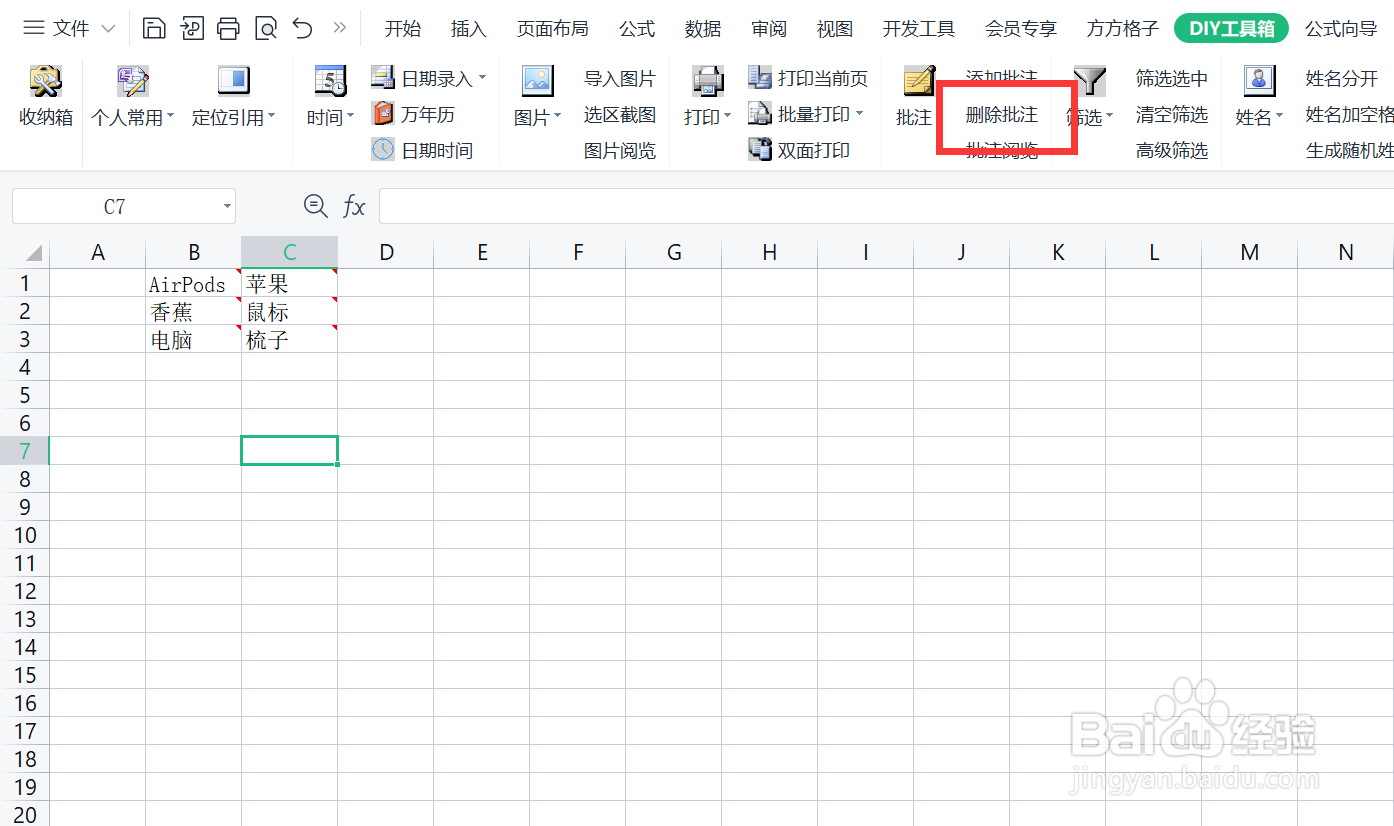The height and width of the screenshot is (826, 1394).
Task: Switch to the 开始 tab
Action: click(x=403, y=29)
